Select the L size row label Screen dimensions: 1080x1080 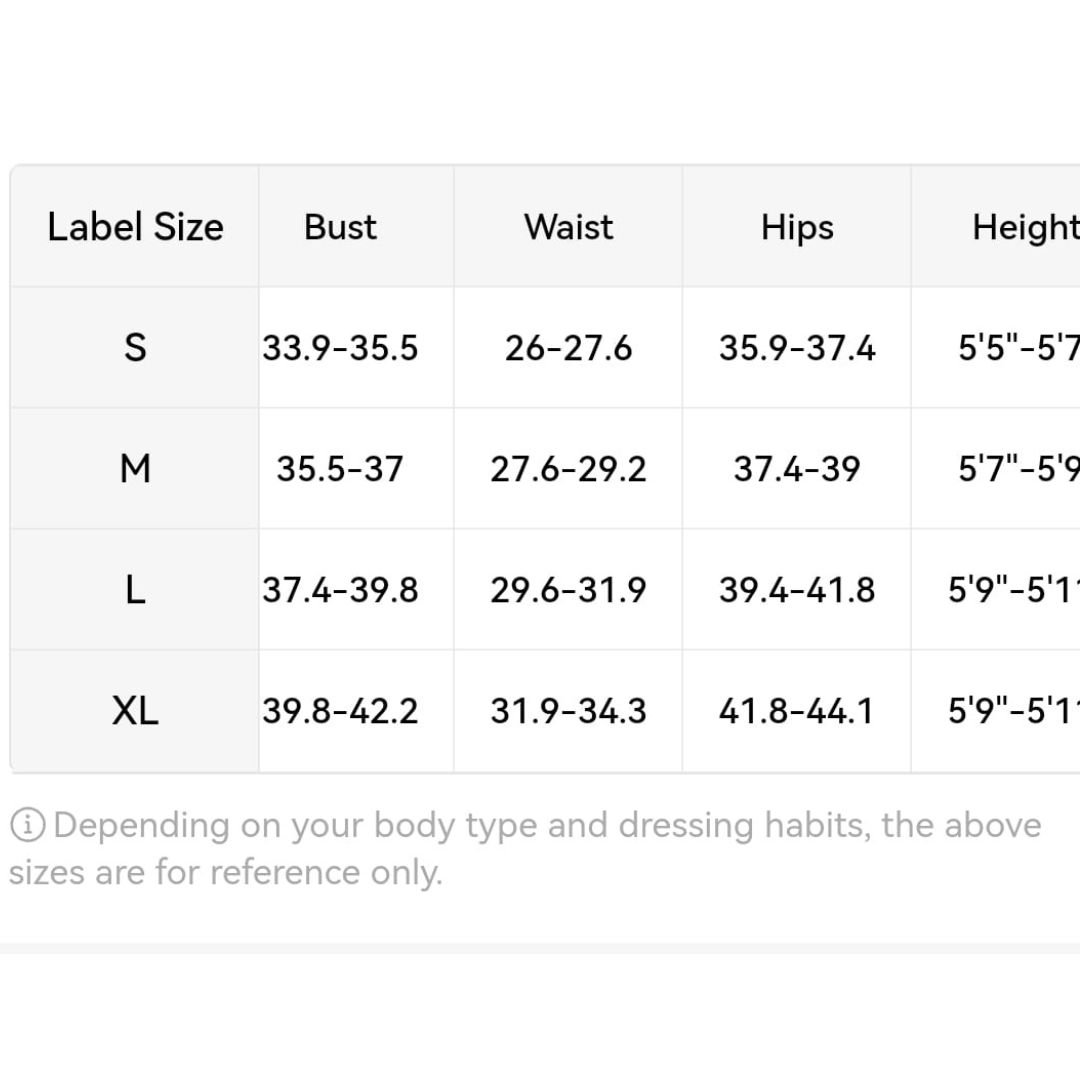click(135, 590)
